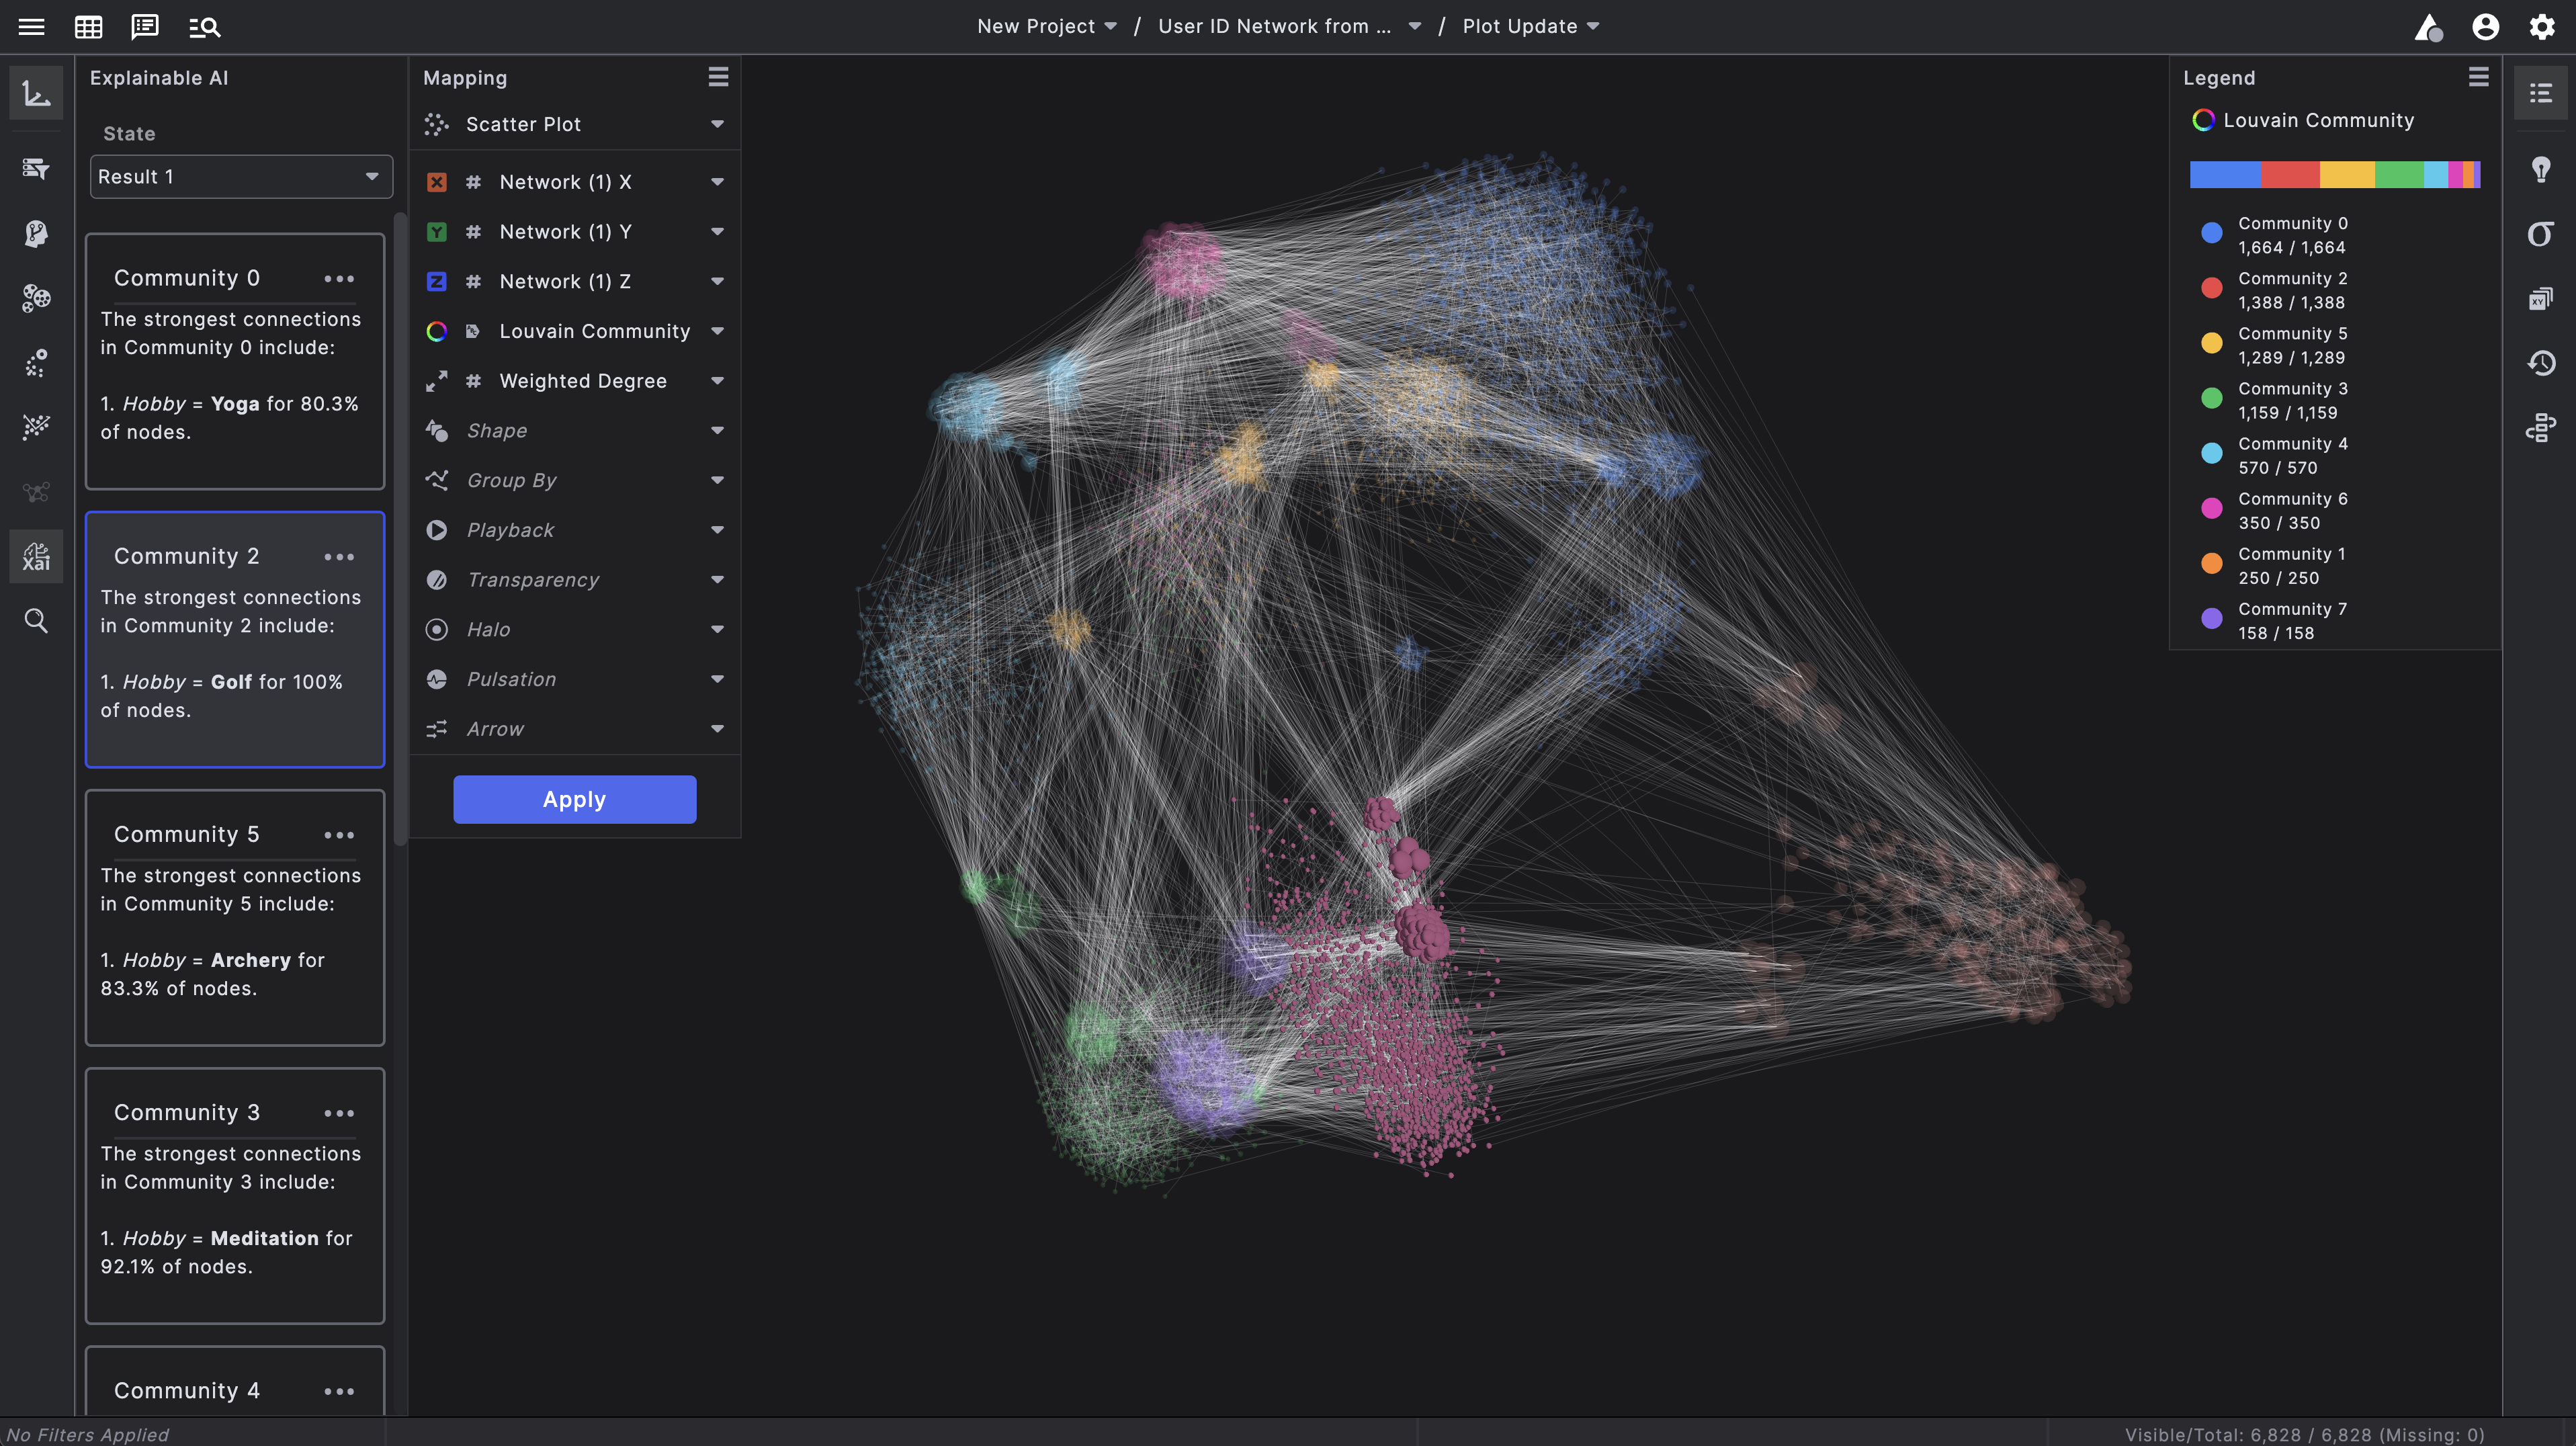Image resolution: width=2576 pixels, height=1446 pixels.
Task: Open Community 4 card options menu
Action: click(339, 1391)
